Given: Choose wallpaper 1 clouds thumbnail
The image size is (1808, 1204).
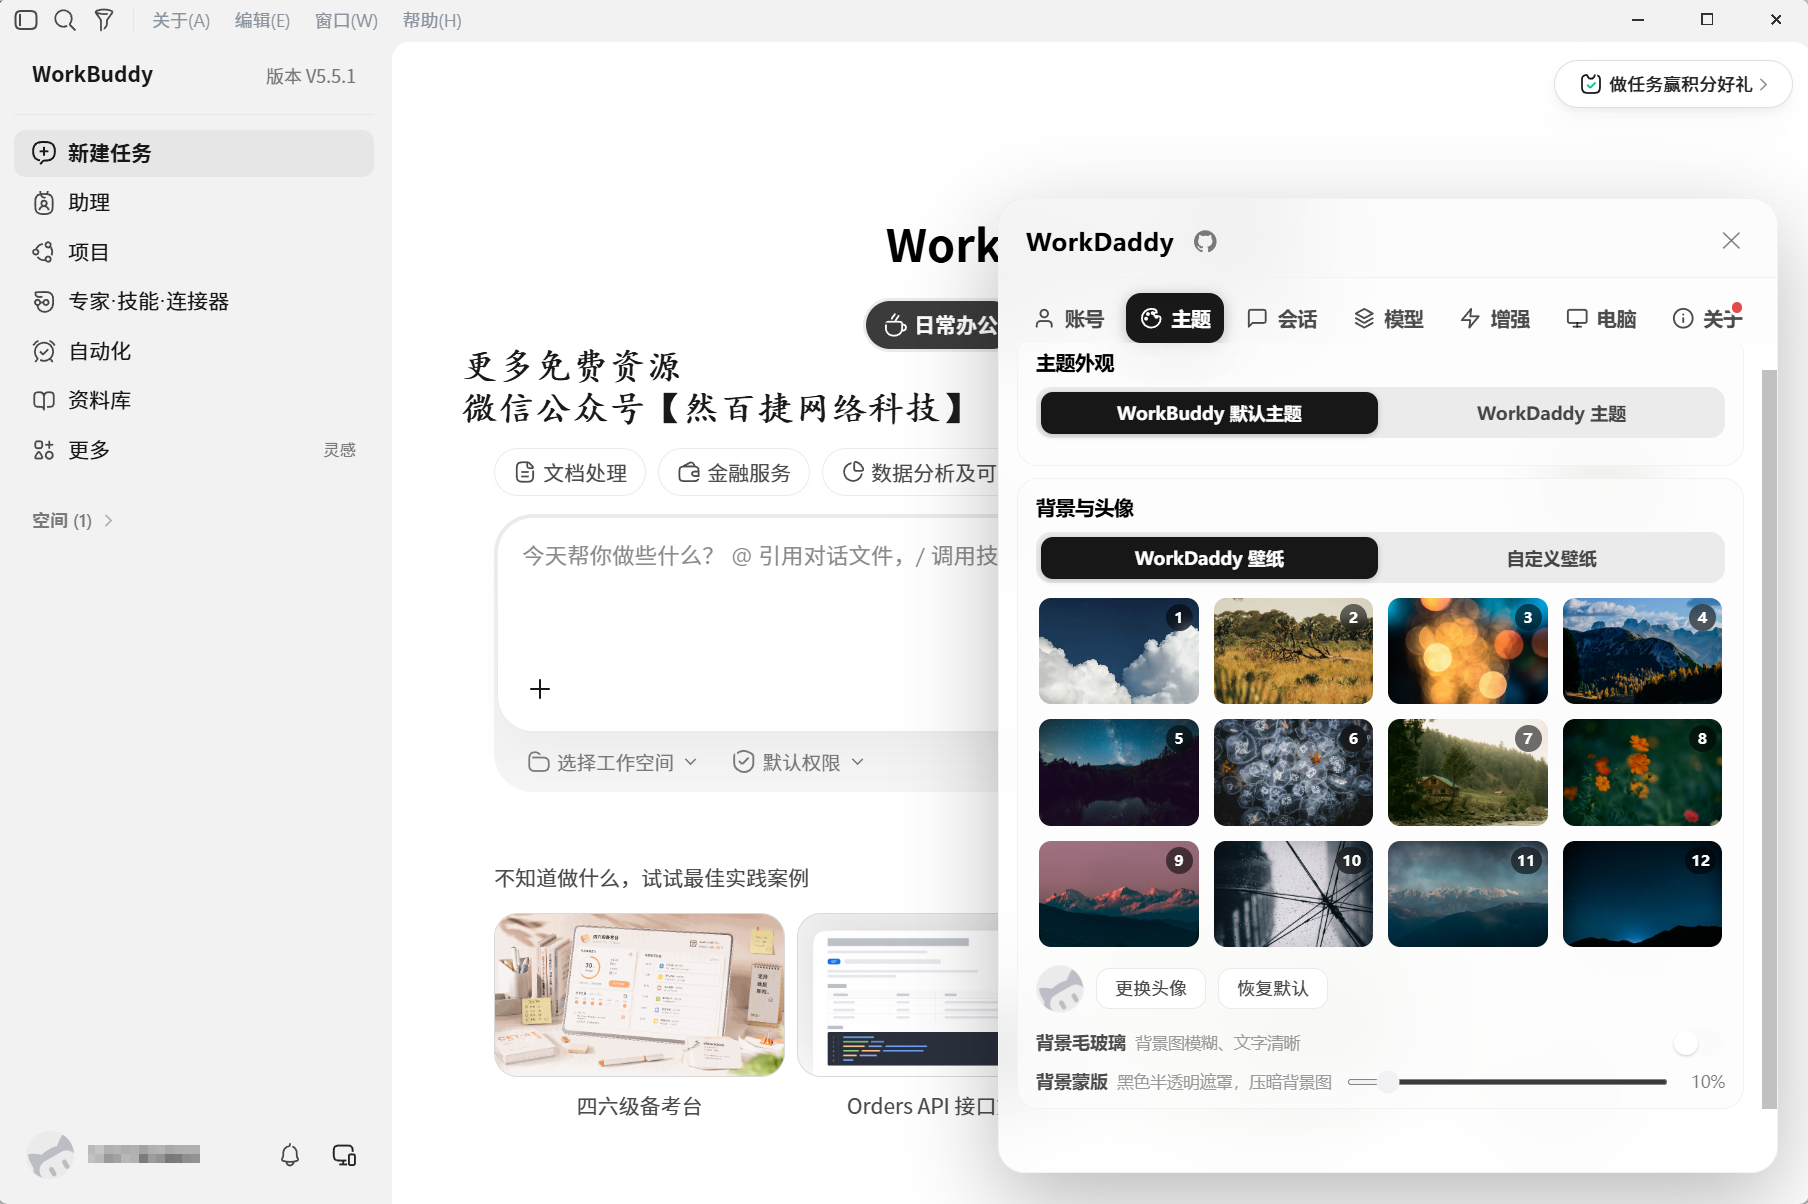Looking at the screenshot, I should [1119, 651].
